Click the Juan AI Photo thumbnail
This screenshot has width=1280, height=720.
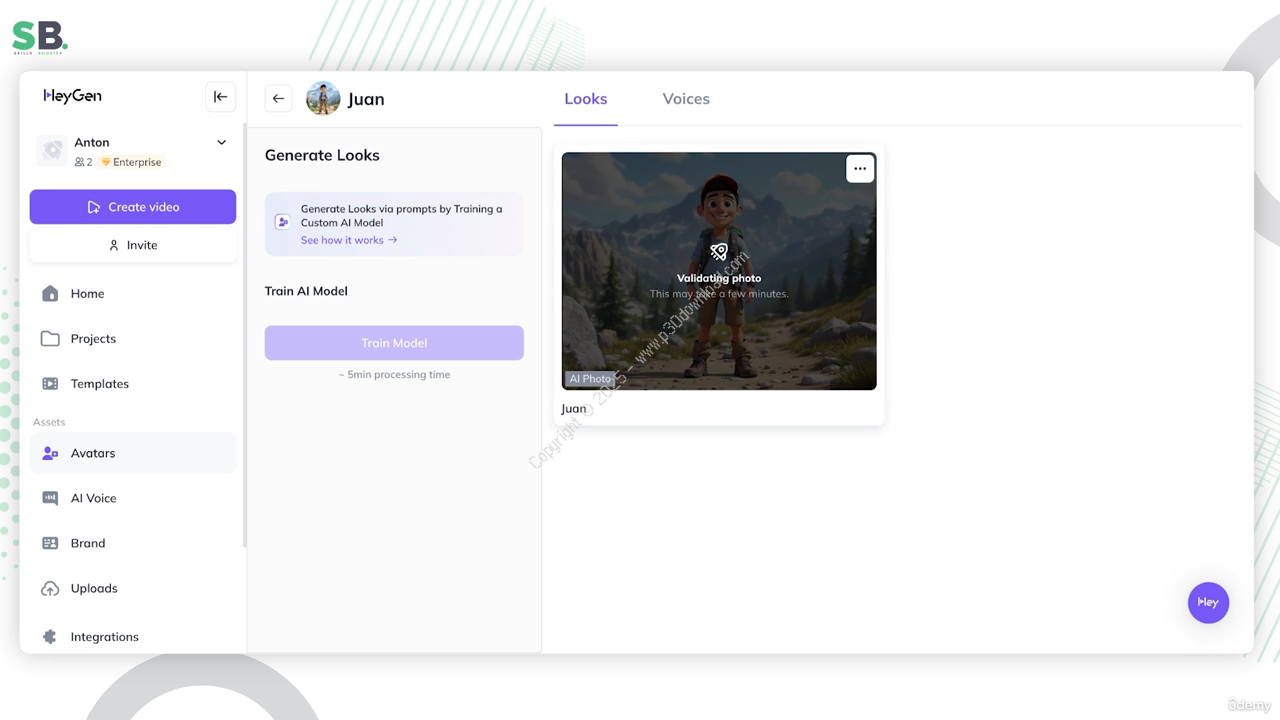[719, 271]
